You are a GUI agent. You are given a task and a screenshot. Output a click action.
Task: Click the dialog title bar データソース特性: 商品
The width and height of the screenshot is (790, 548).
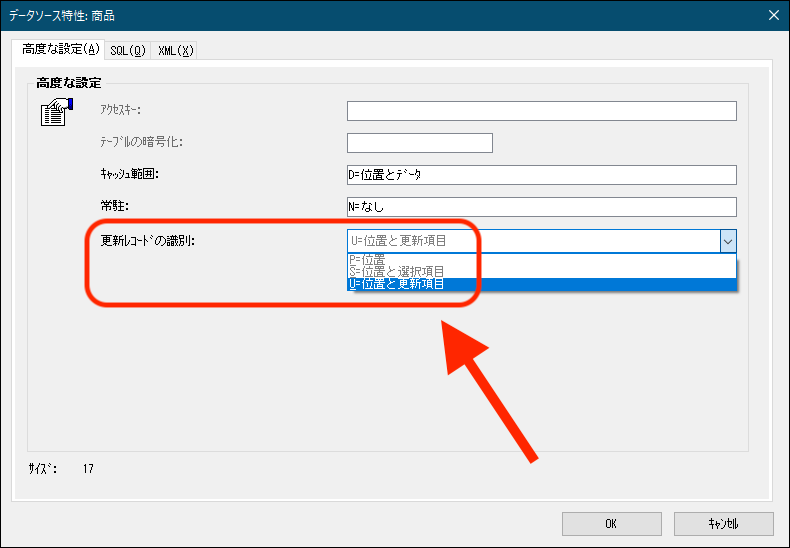coord(300,15)
